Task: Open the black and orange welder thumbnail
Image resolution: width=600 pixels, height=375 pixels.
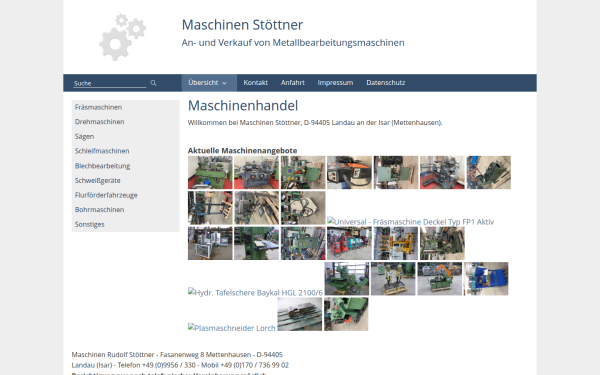Action: click(349, 172)
